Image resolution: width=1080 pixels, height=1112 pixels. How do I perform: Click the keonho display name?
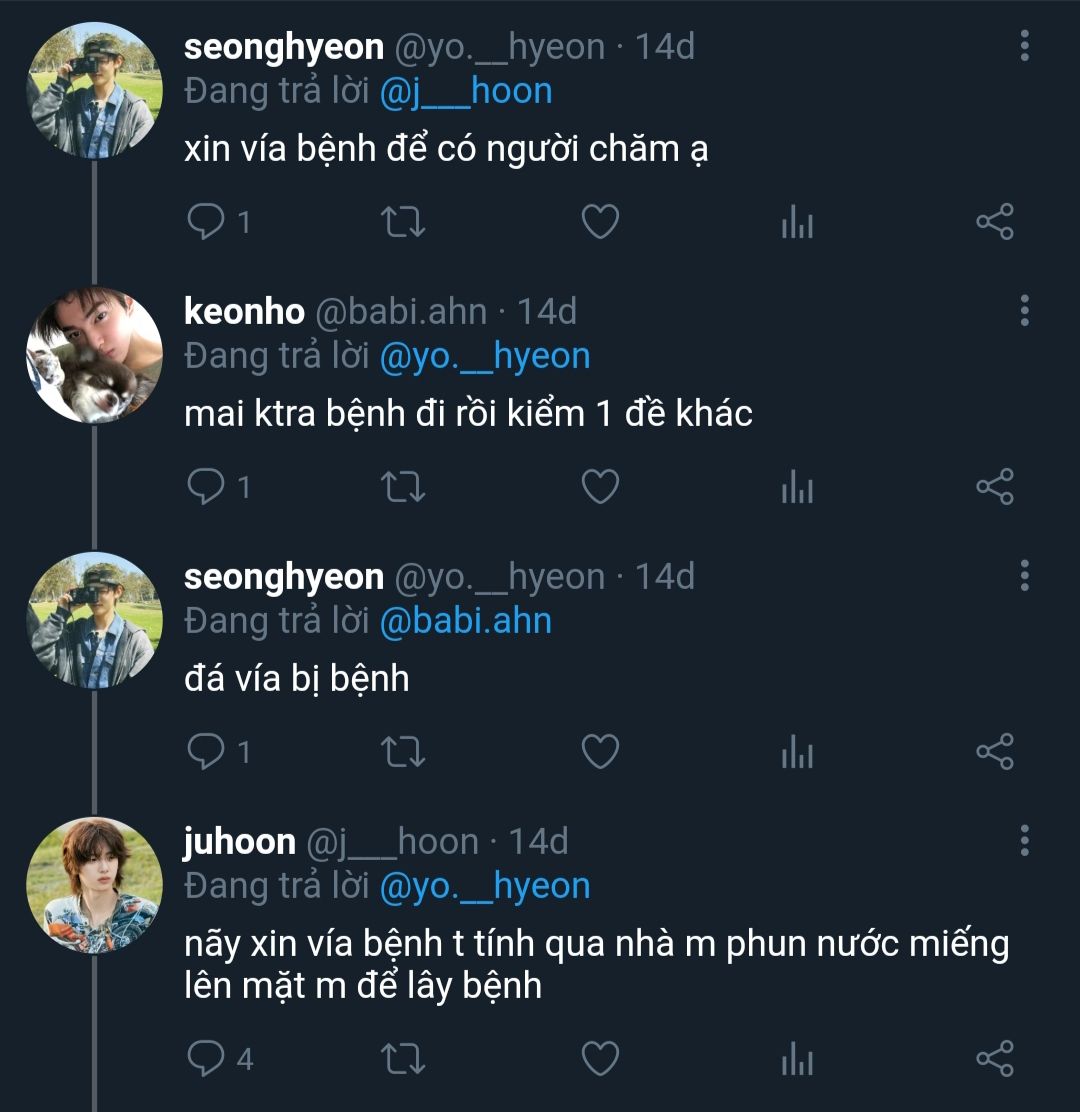244,312
